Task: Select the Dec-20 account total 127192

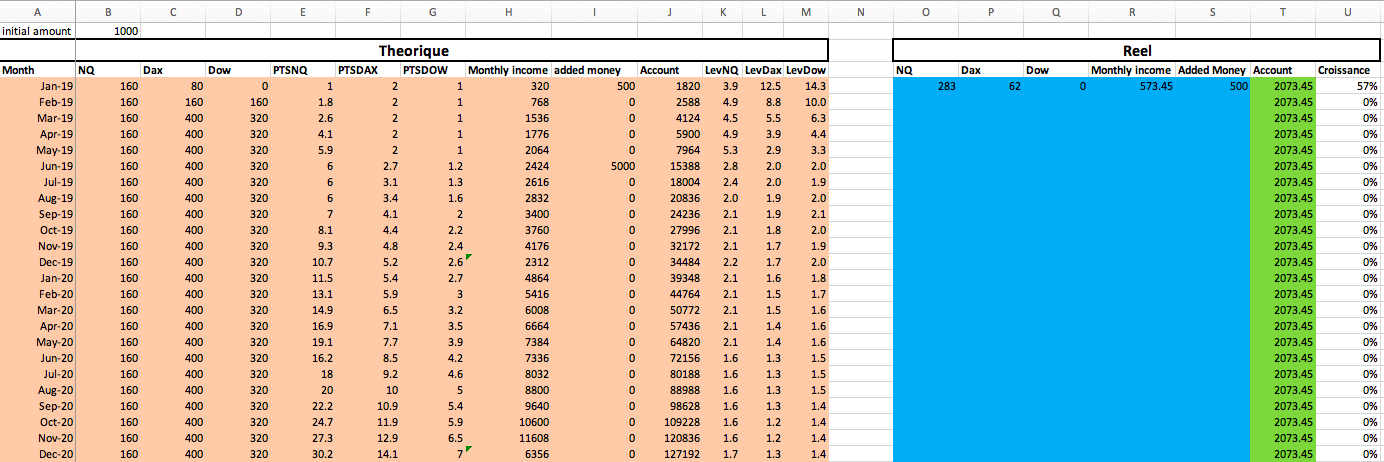Action: tap(669, 454)
